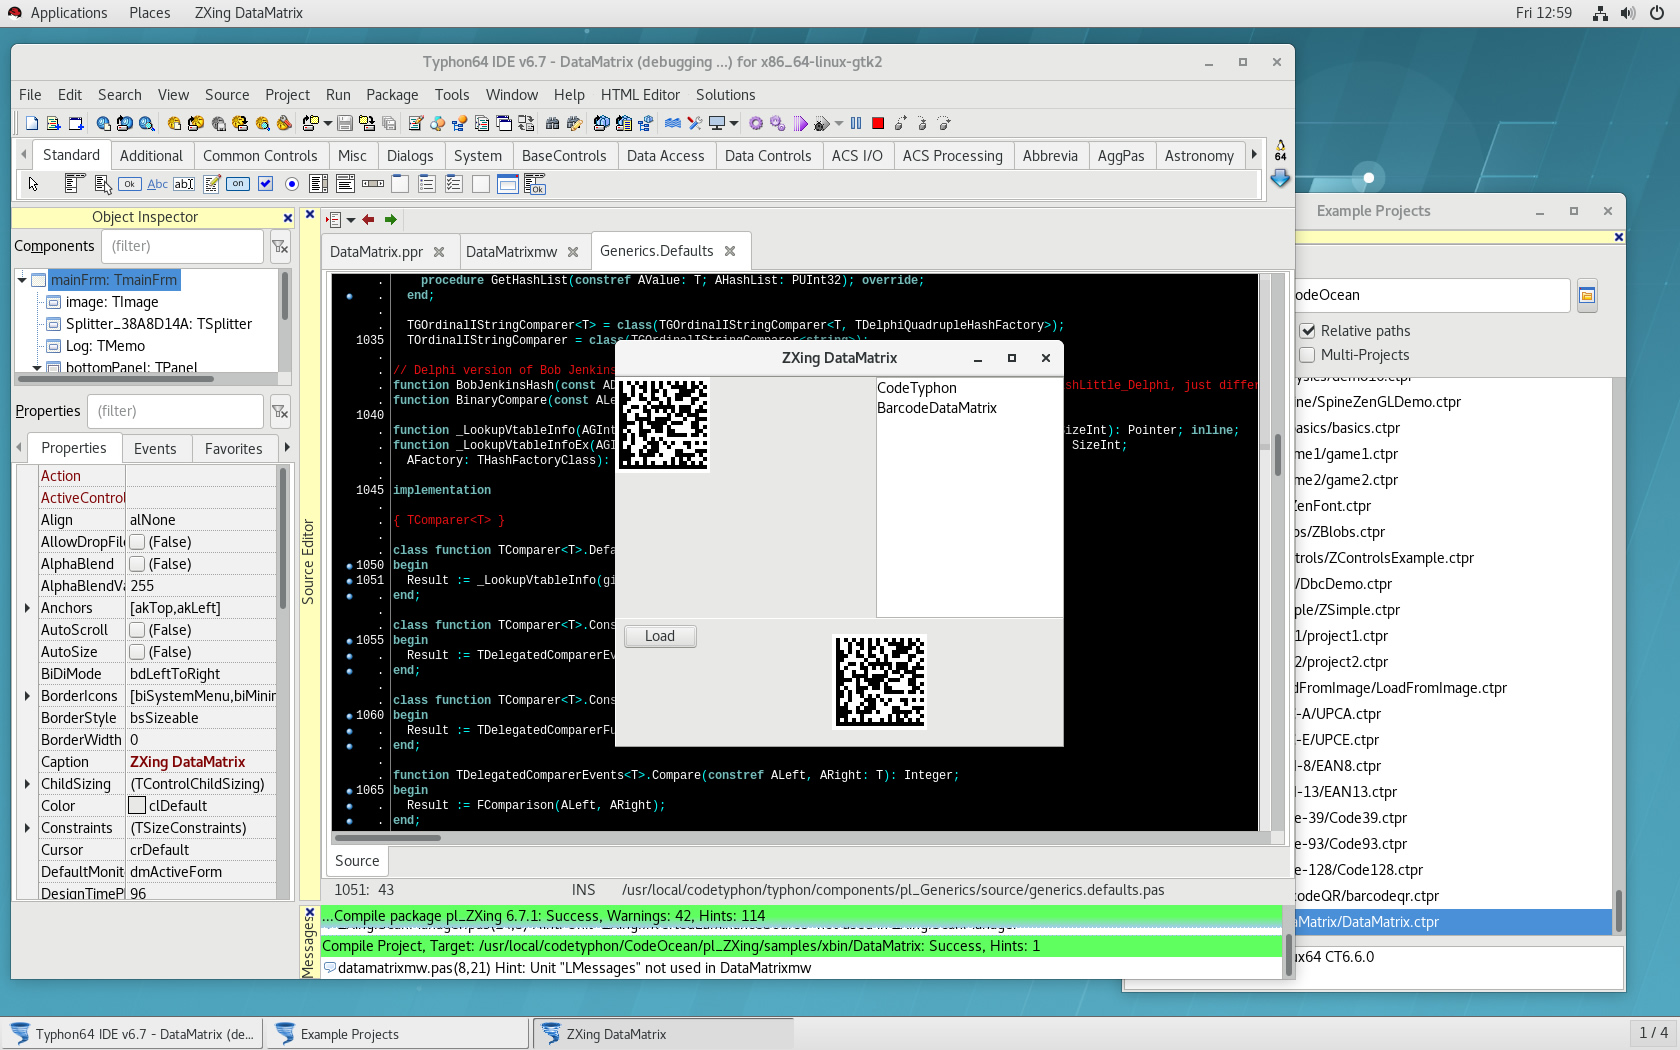Click the New Unit icon in the toolbar
This screenshot has height=1050, width=1680.
point(53,123)
